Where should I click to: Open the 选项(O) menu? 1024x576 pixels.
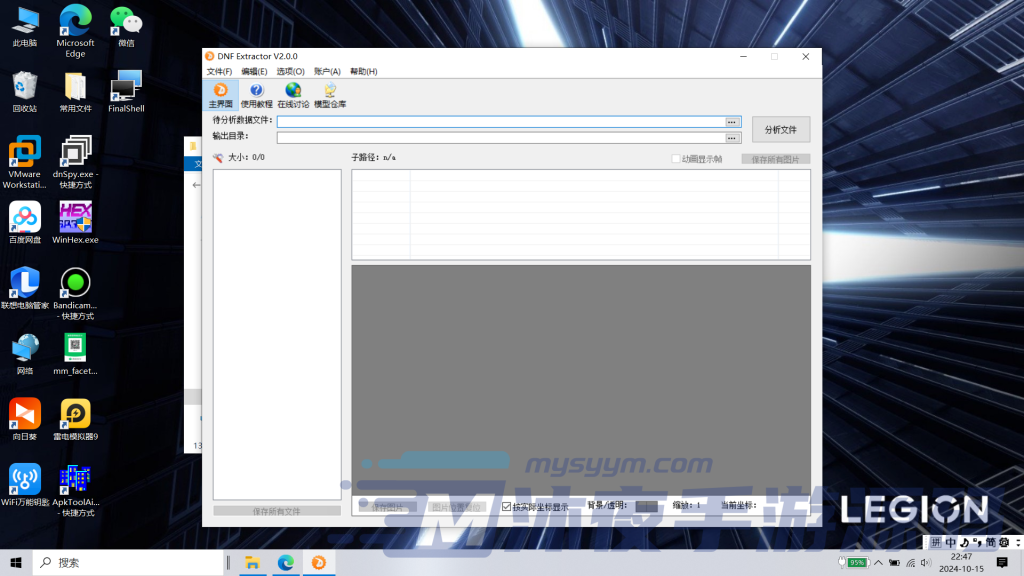290,72
